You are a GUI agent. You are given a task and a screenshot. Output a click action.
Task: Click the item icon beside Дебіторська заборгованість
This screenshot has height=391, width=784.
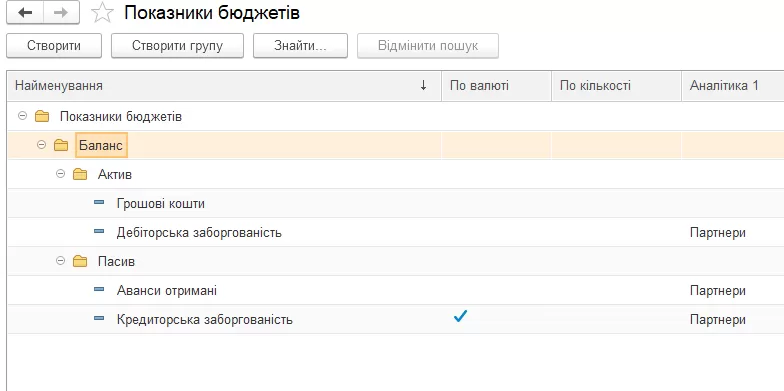[x=99, y=231]
